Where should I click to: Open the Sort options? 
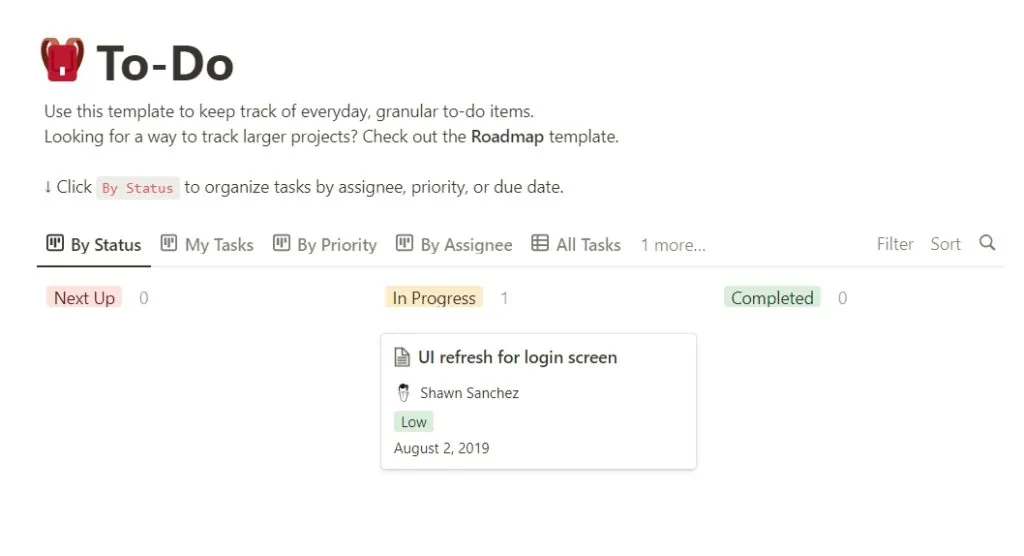tap(945, 244)
